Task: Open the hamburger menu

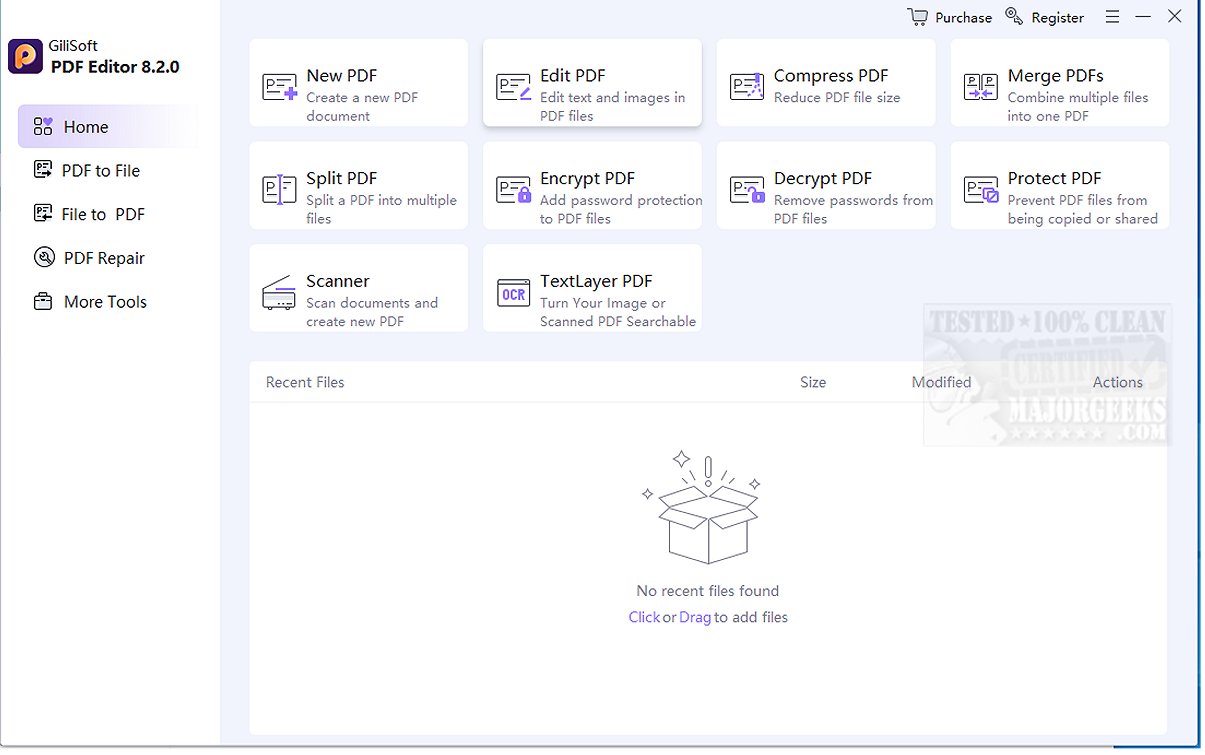Action: pos(1112,16)
